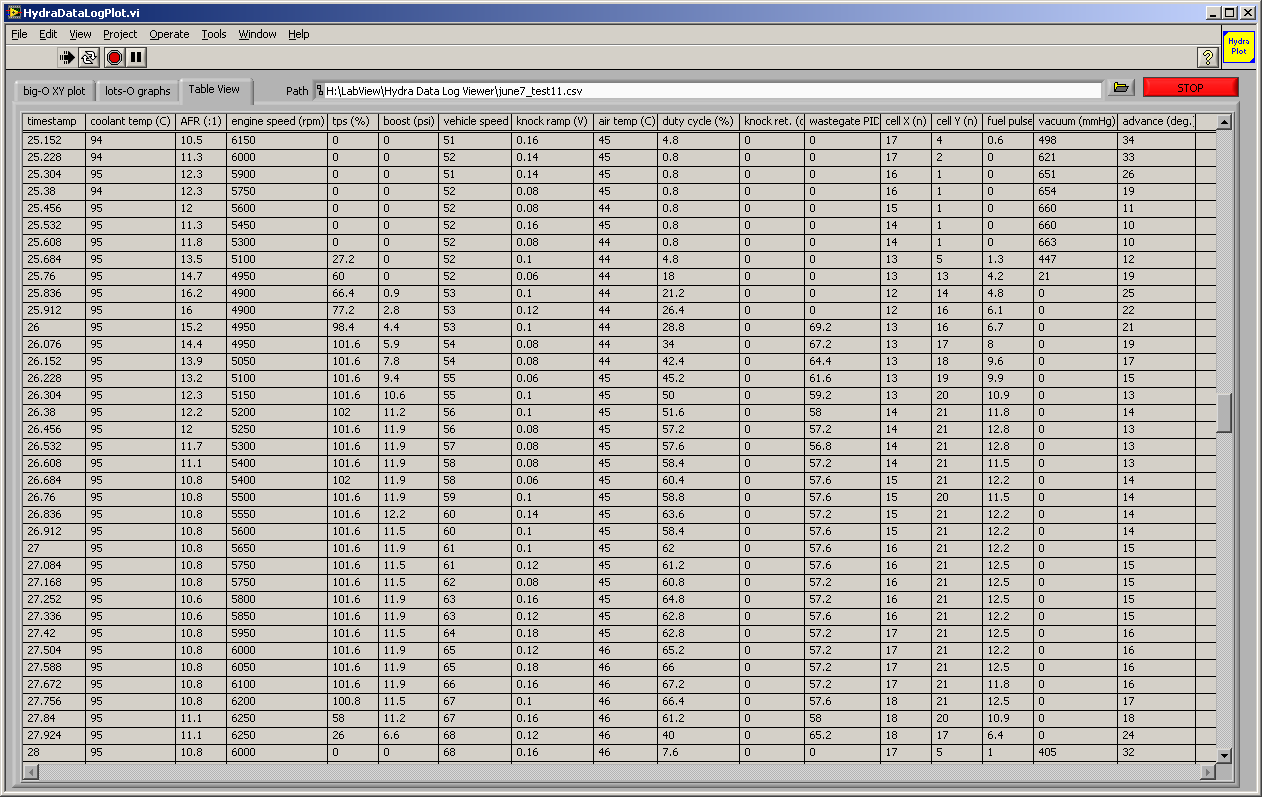Open the Window menu
The image size is (1262, 797).
point(257,34)
